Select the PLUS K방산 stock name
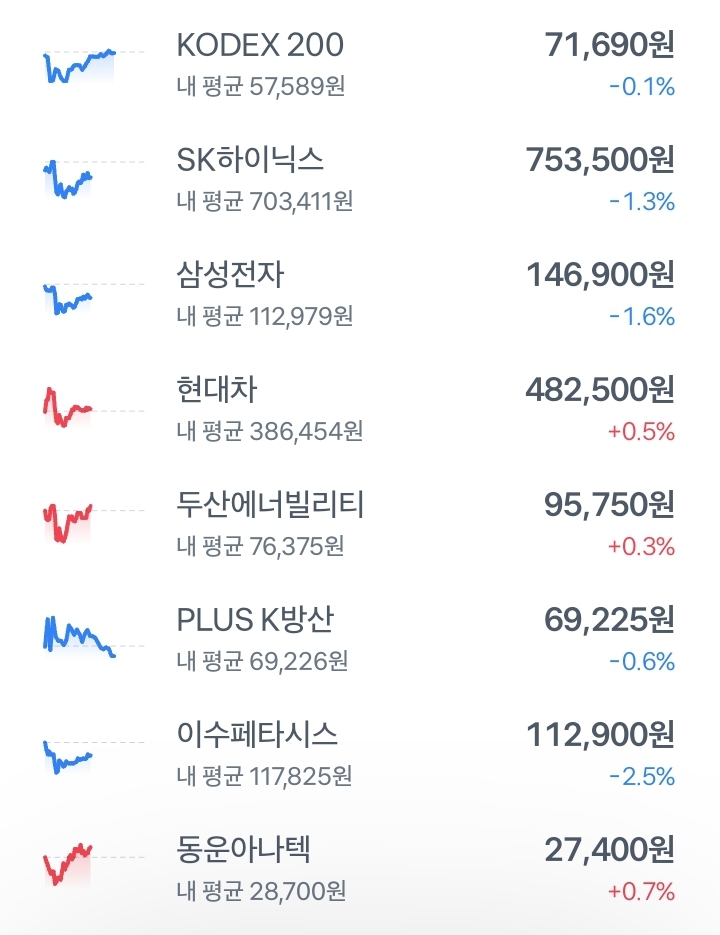Viewport: 720px width, 935px height. pos(255,620)
